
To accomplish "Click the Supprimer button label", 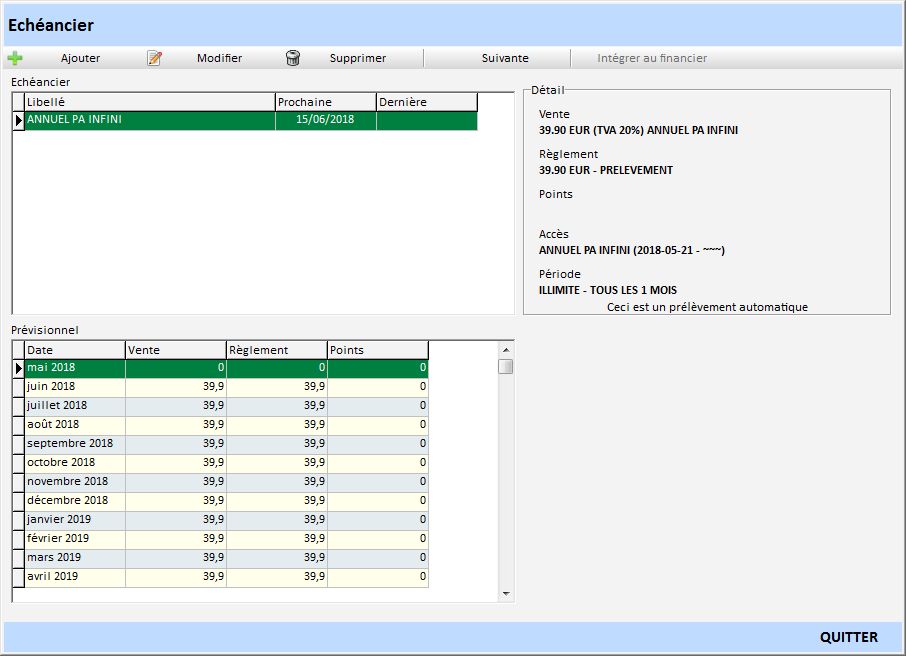I will [358, 58].
